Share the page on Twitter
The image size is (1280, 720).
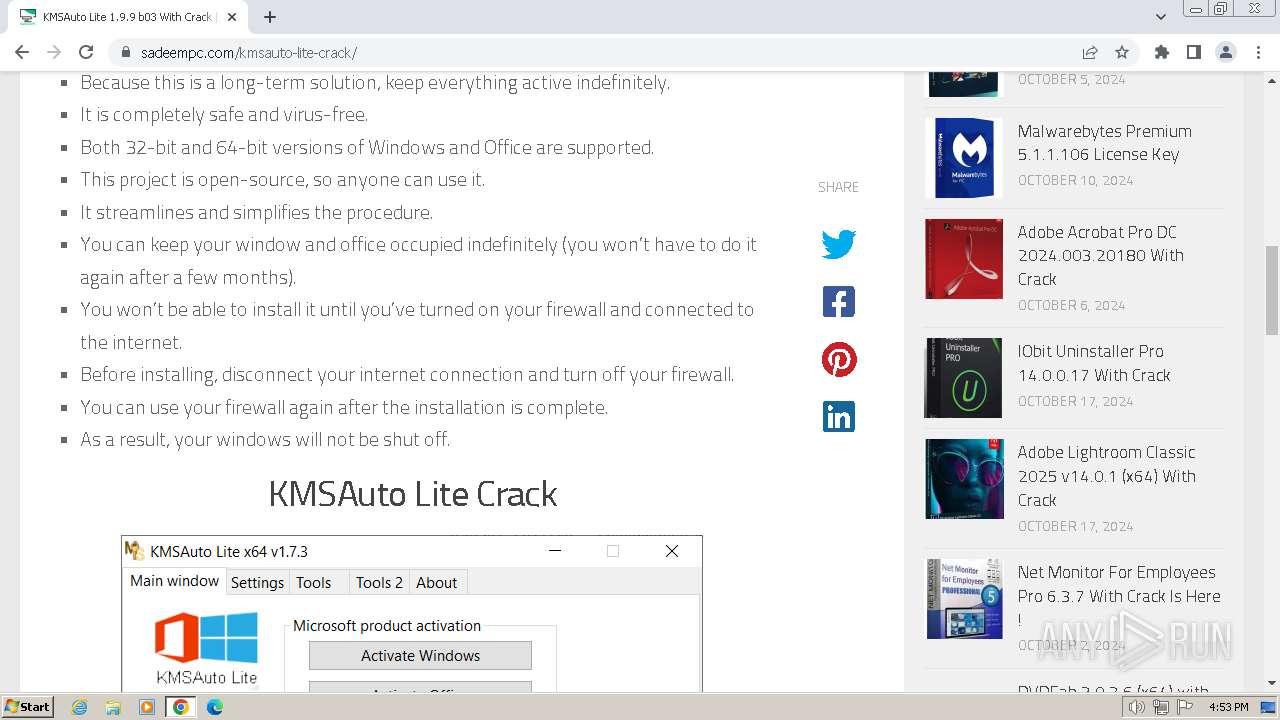coord(838,244)
